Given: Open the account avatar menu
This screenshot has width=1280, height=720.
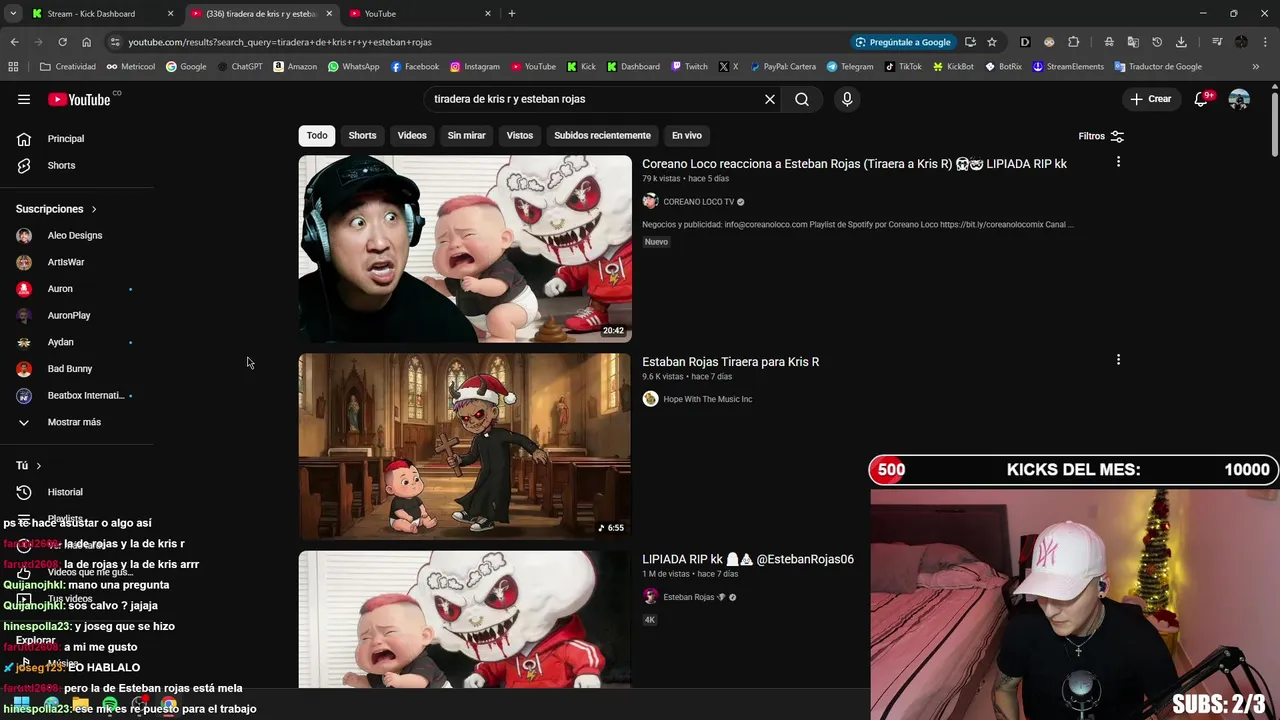Looking at the screenshot, I should click(x=1239, y=99).
